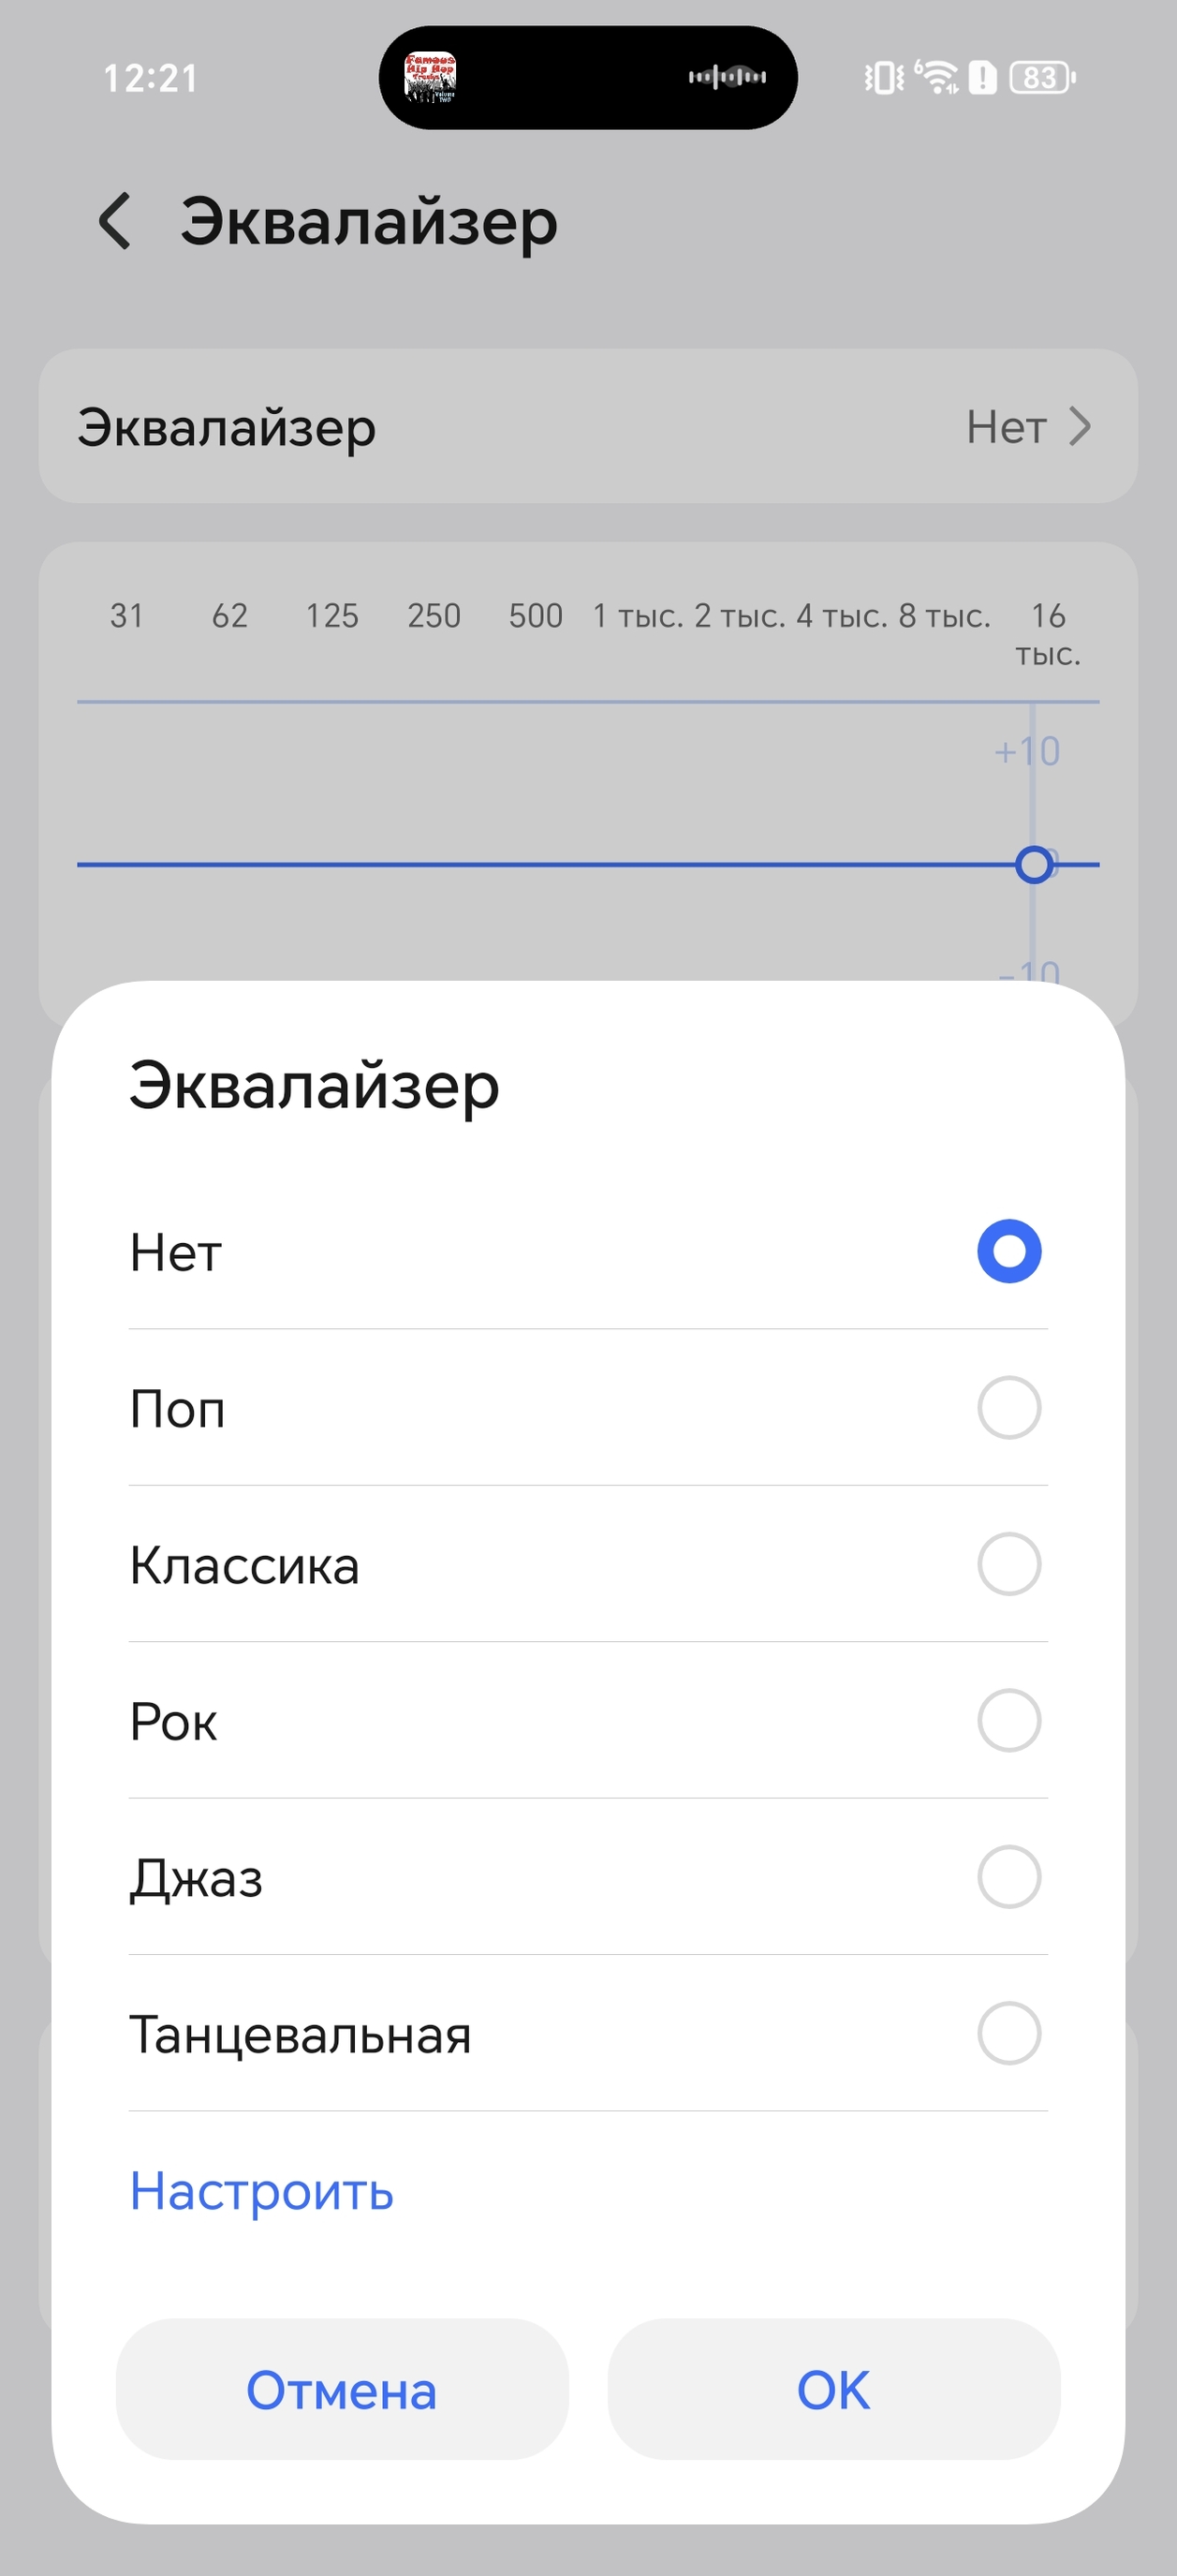
Task: Pick the Джаз preset radio button
Action: click(1008, 1877)
